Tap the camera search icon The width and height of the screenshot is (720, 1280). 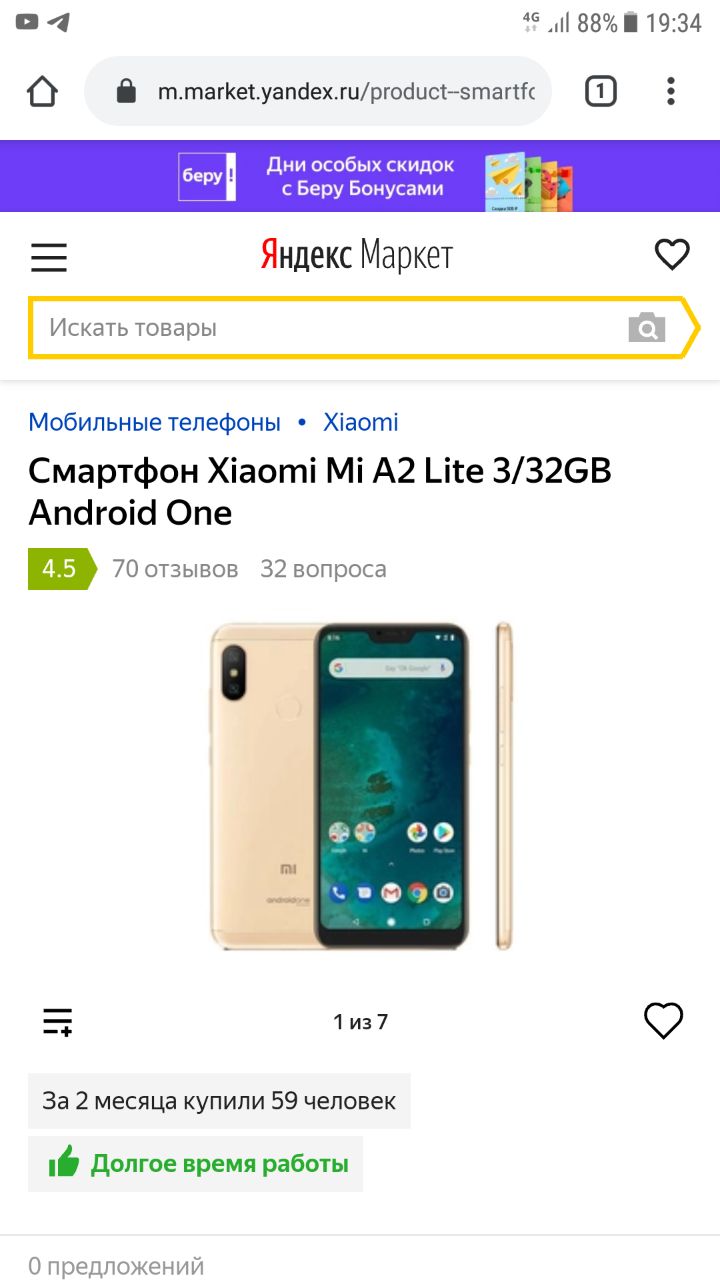pyautogui.click(x=646, y=327)
